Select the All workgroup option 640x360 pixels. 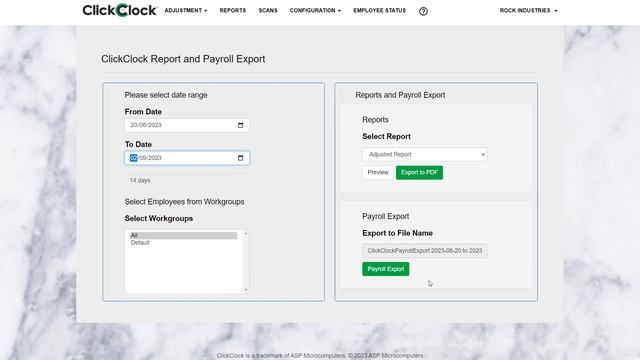183,236
